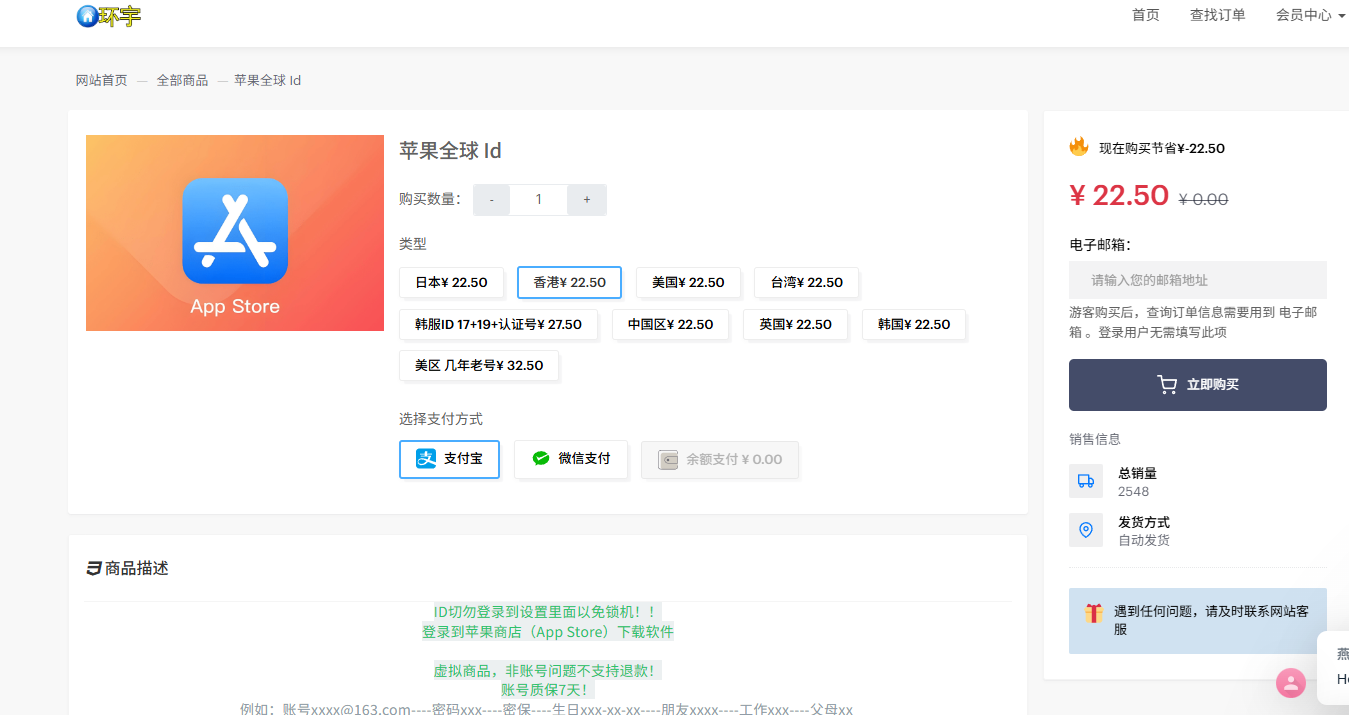The height and width of the screenshot is (715, 1349).
Task: Click the WeChat Pay logo icon
Action: coord(541,459)
